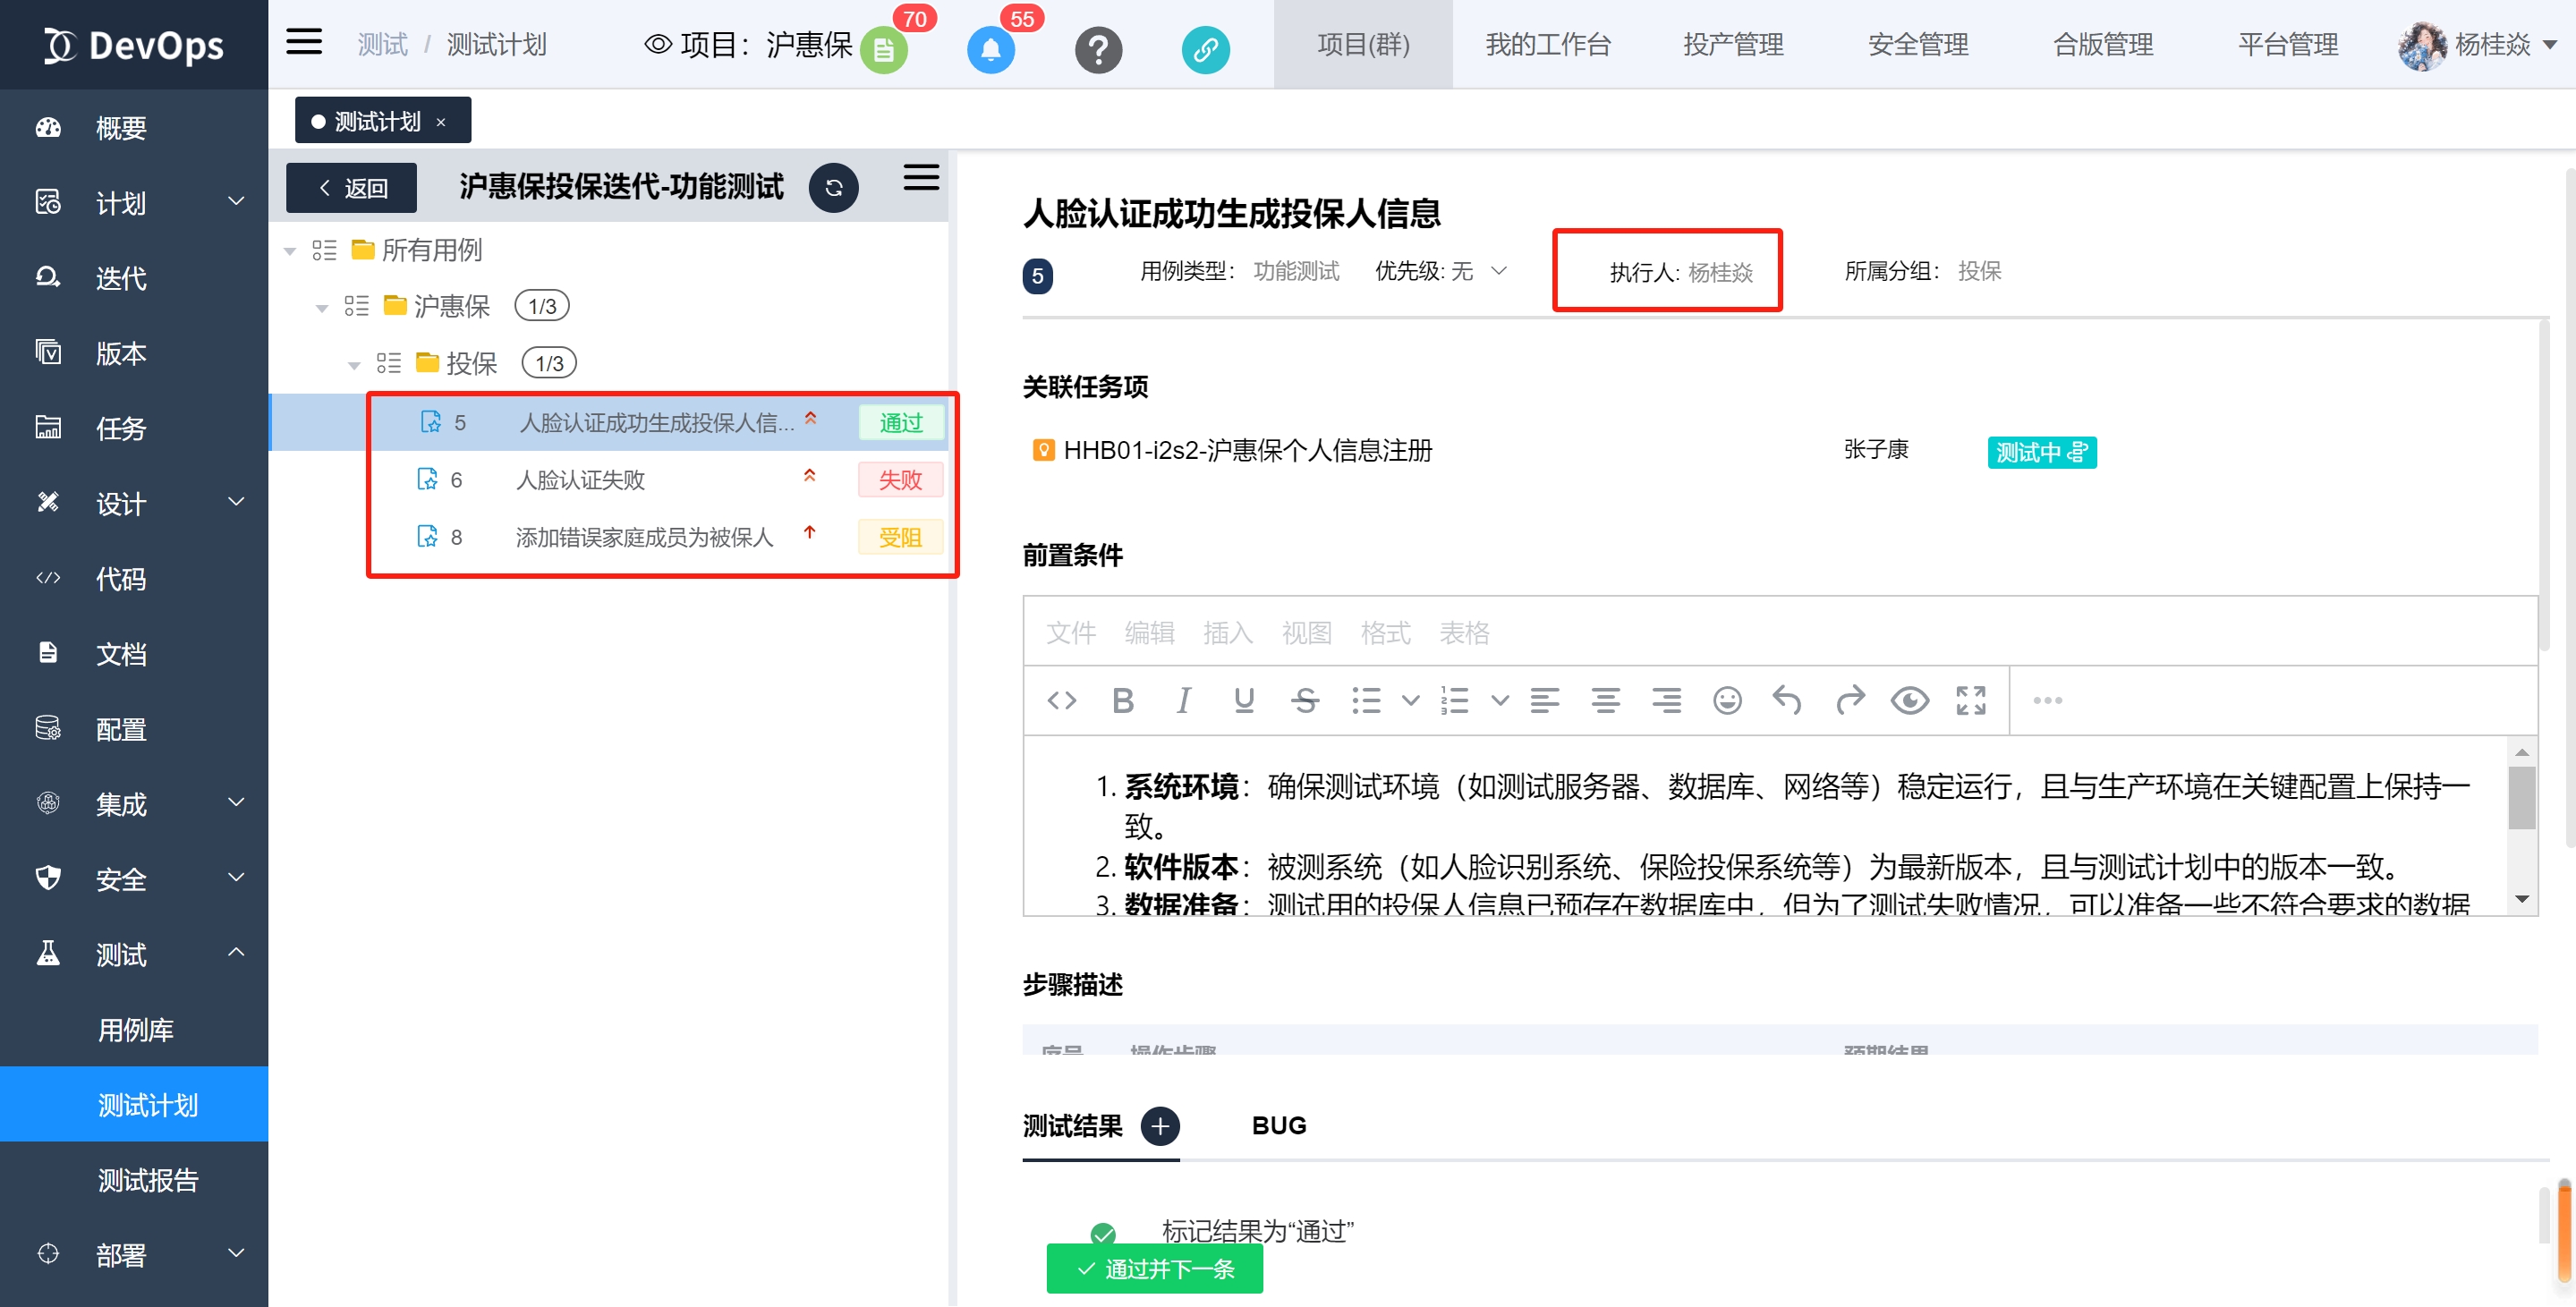The width and height of the screenshot is (2576, 1307).
Task: Click the green 通过并下一条 button
Action: click(1154, 1268)
